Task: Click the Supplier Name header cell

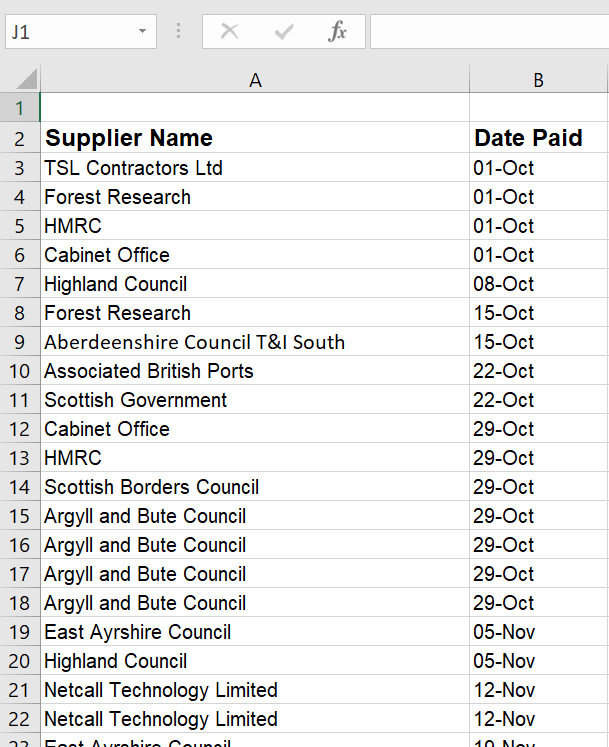Action: tap(128, 138)
